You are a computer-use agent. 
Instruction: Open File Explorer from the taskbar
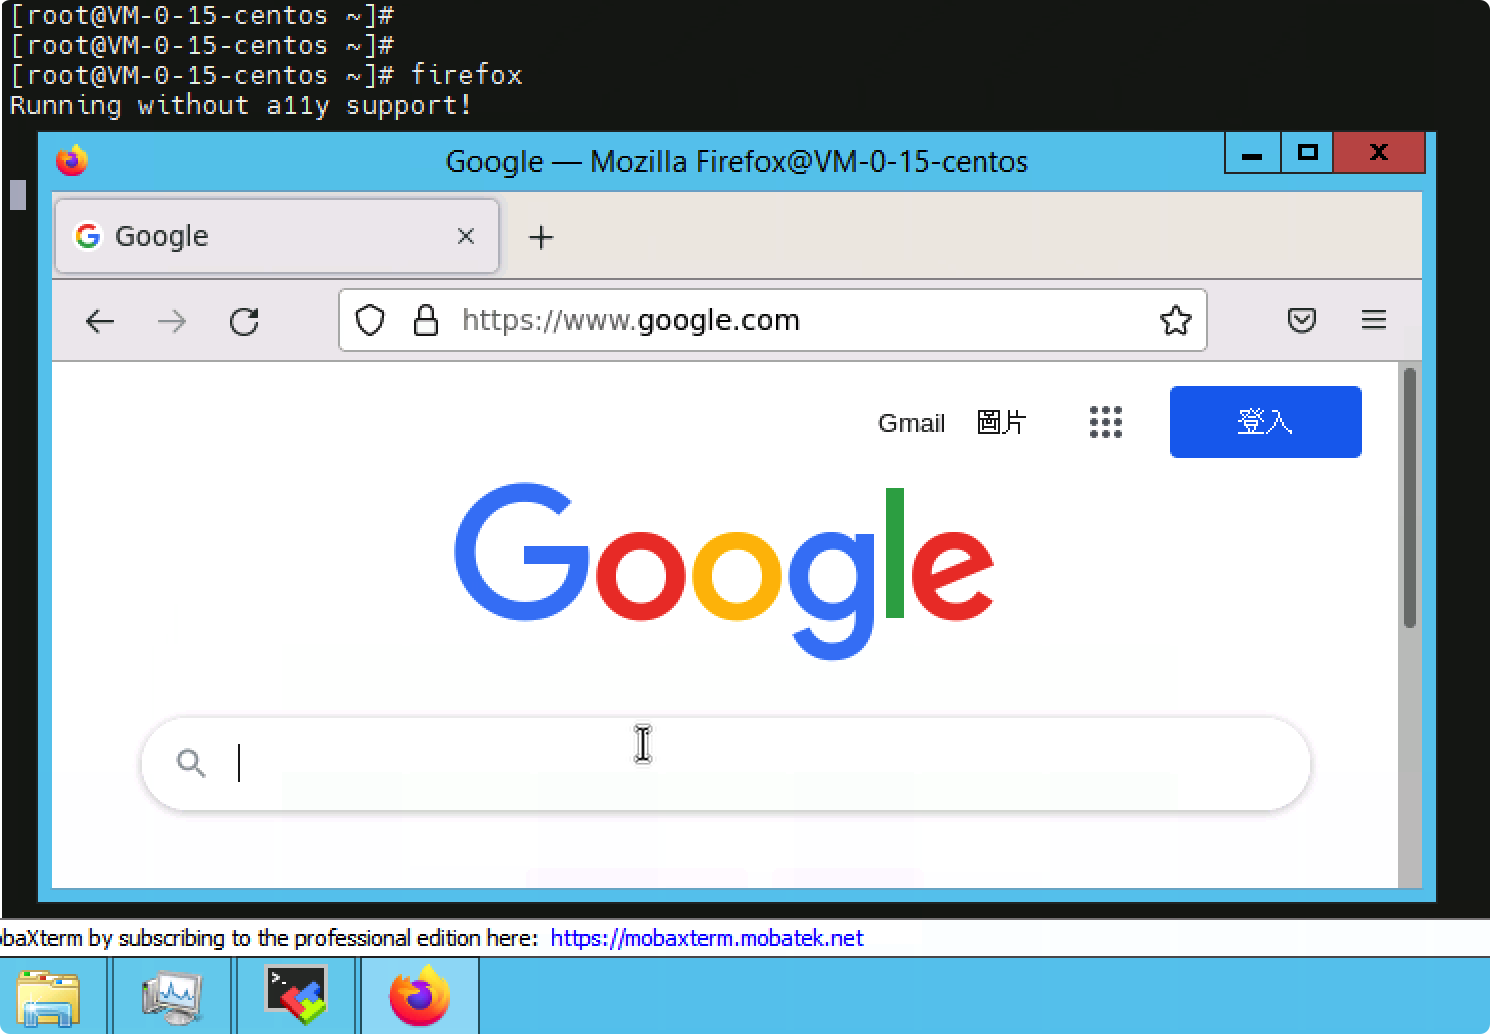click(47, 996)
